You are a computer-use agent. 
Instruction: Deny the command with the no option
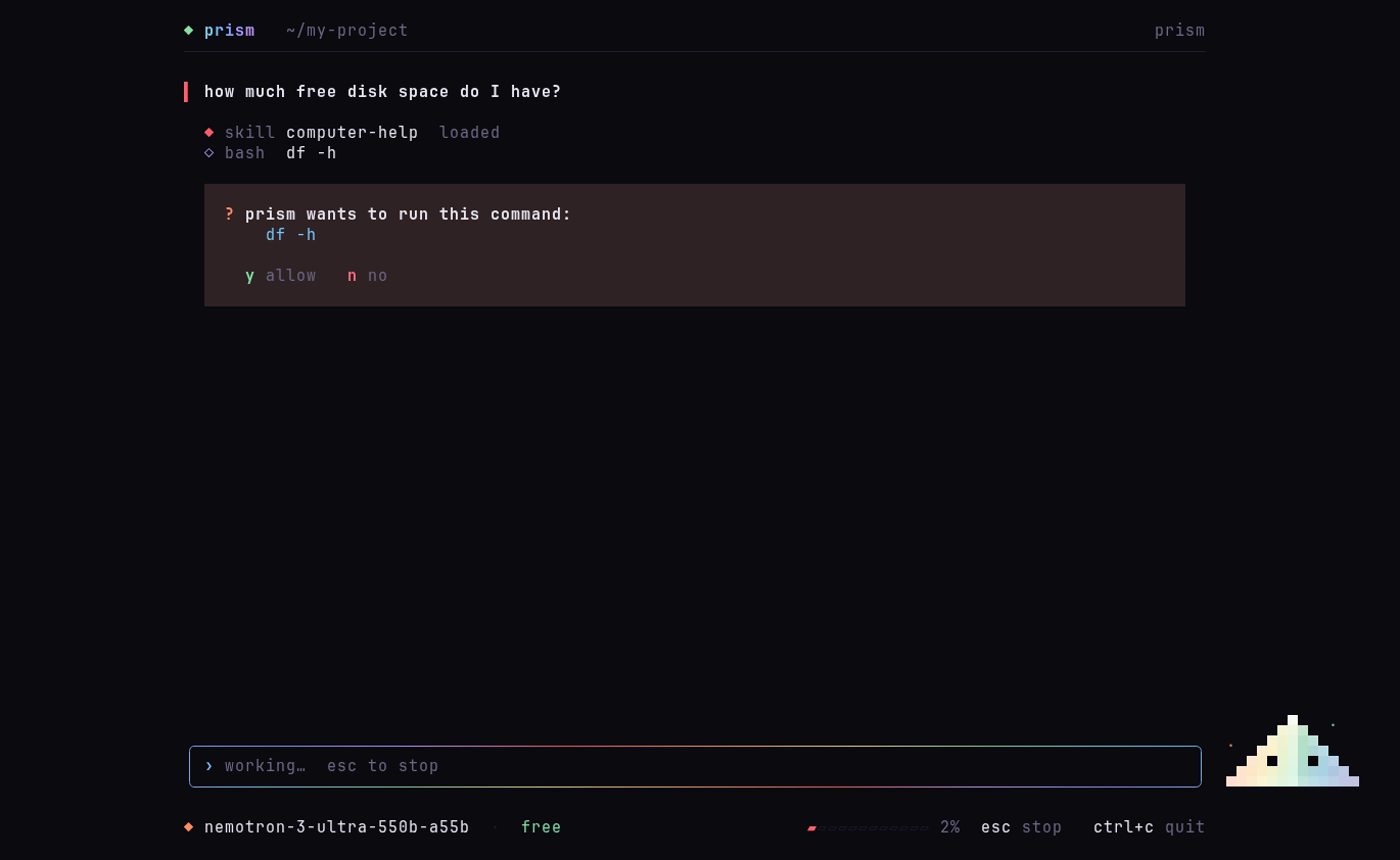[367, 275]
